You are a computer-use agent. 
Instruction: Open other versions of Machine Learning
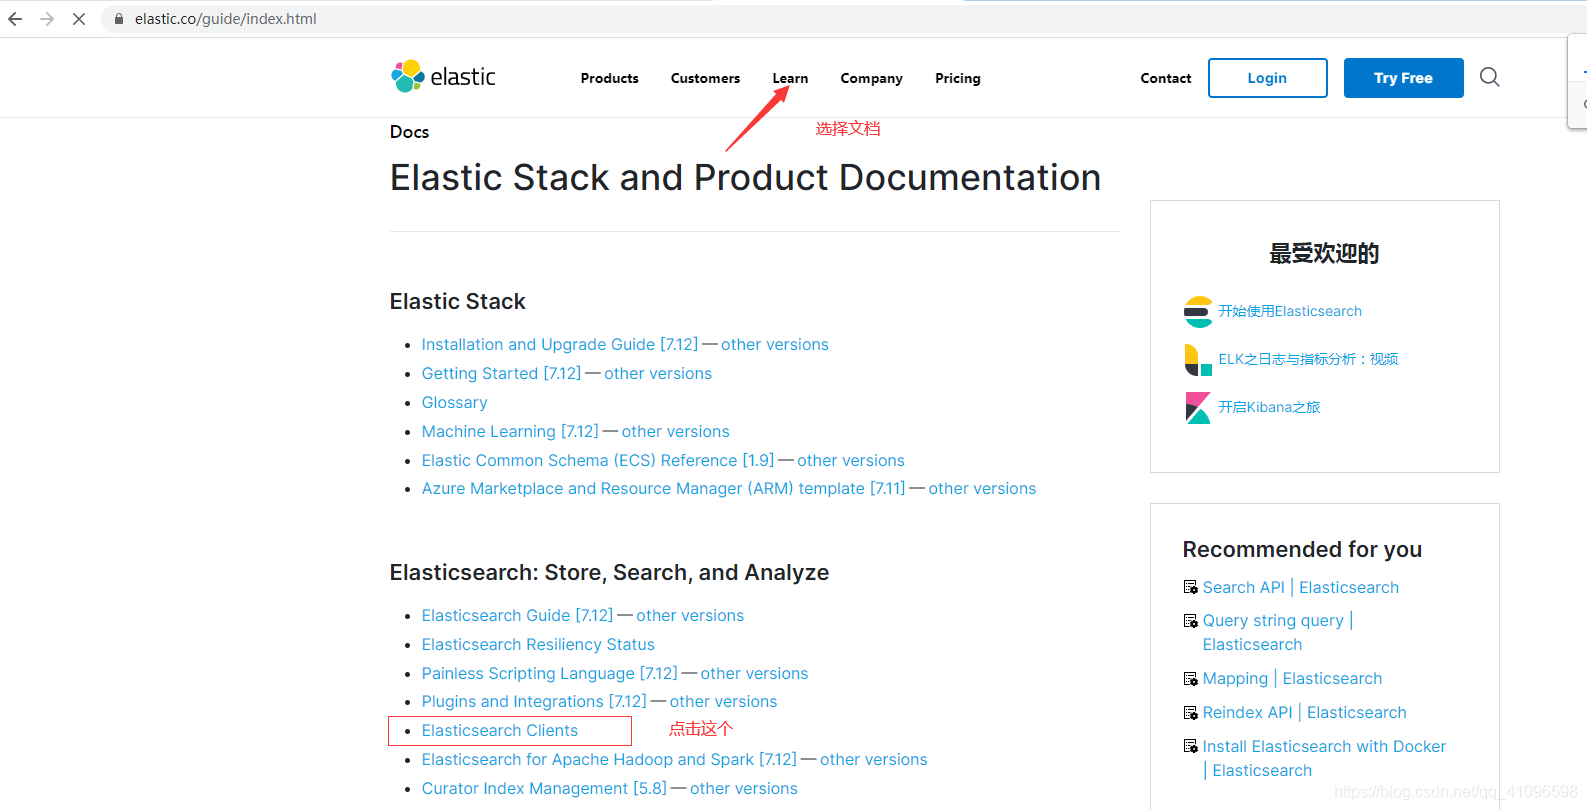(x=675, y=431)
